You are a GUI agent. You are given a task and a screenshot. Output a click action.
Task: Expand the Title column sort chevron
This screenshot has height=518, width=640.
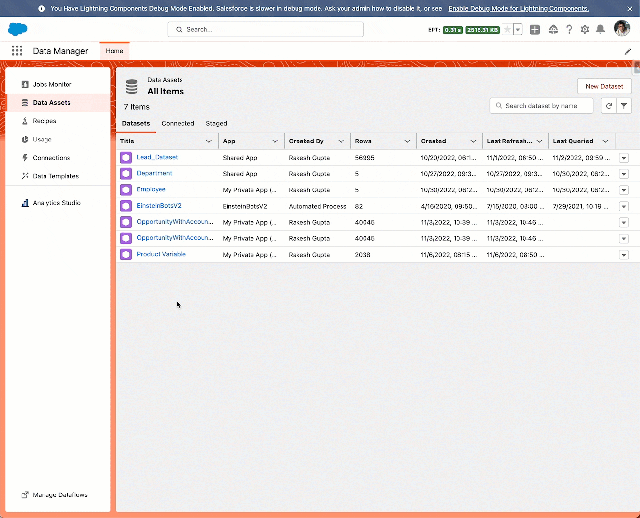208,141
